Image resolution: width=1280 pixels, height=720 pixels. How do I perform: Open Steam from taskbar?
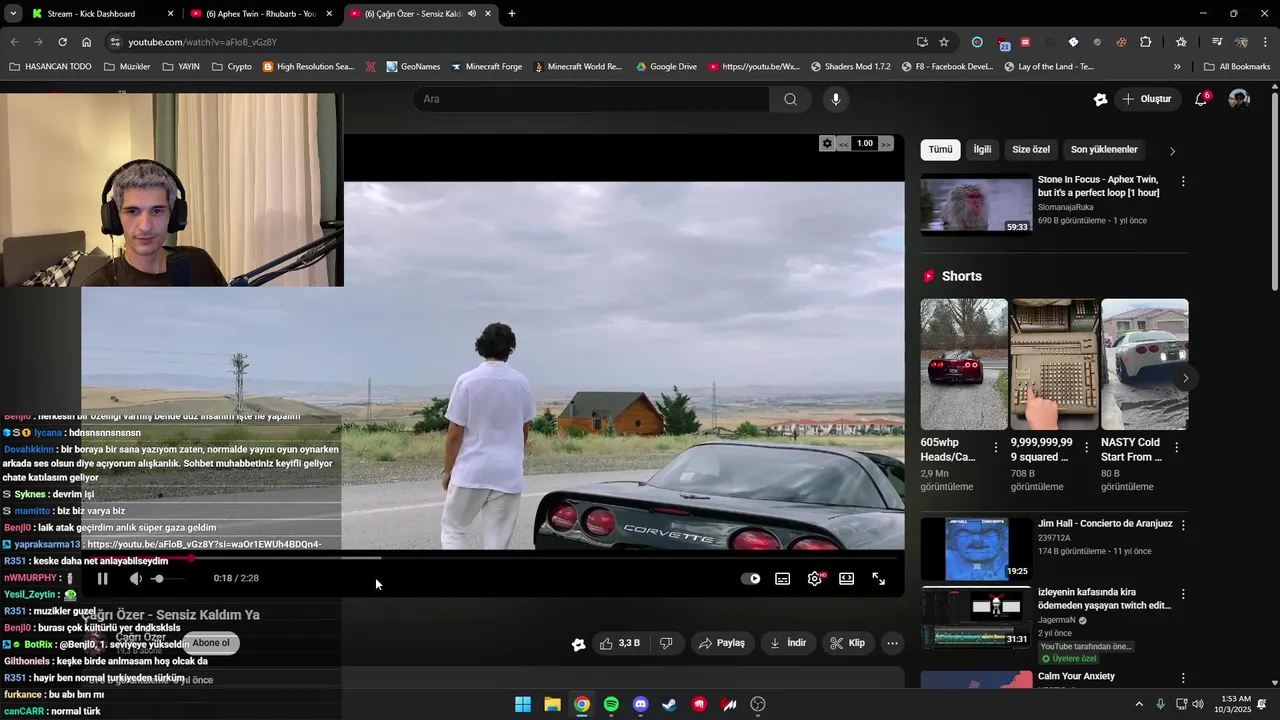click(670, 704)
